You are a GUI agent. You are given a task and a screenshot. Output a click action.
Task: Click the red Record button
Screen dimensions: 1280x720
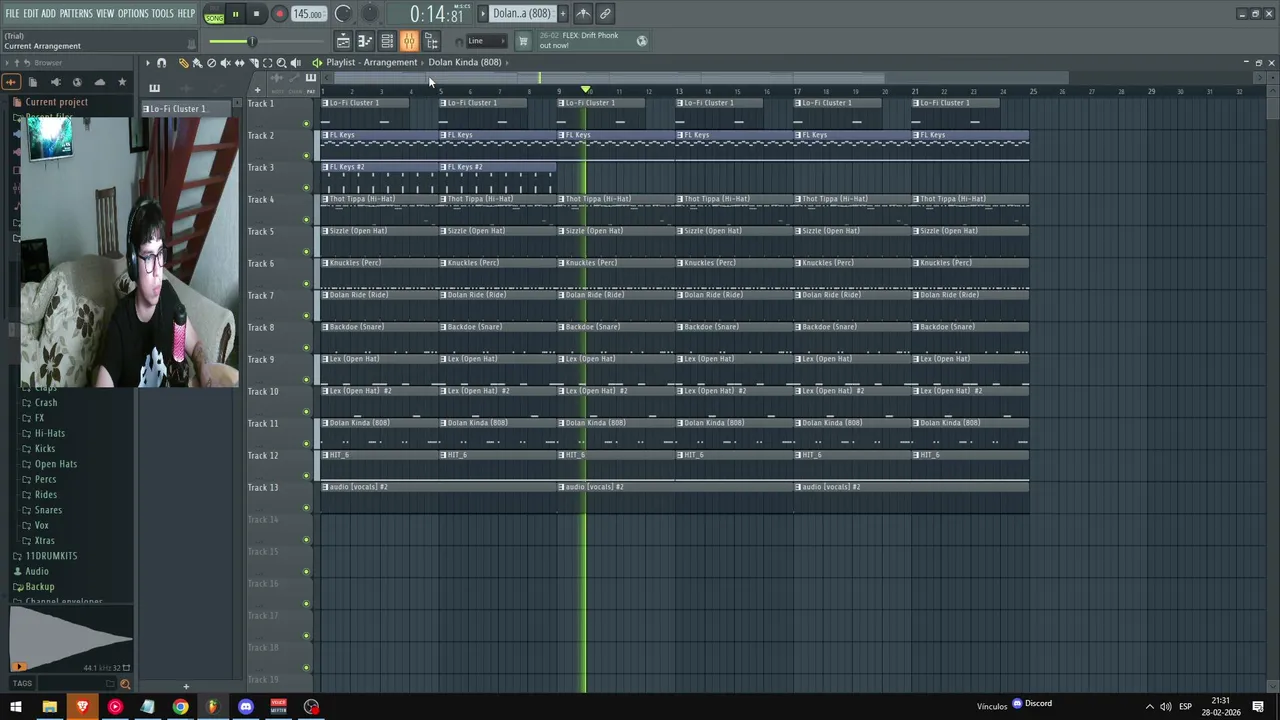[279, 14]
